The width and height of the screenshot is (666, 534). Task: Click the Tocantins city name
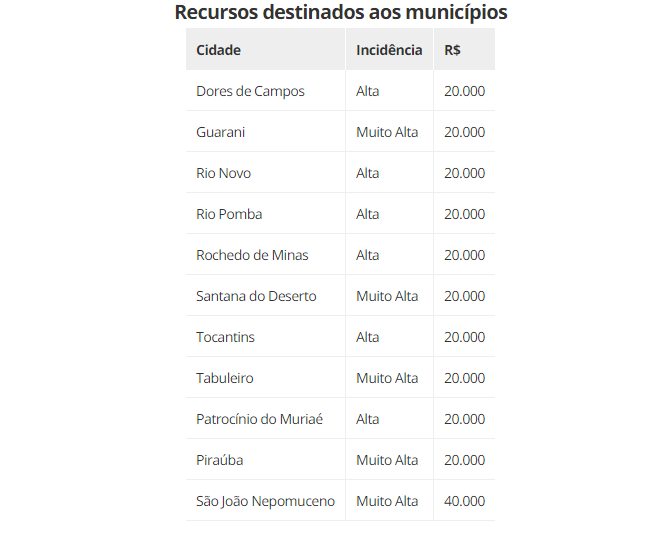point(225,337)
